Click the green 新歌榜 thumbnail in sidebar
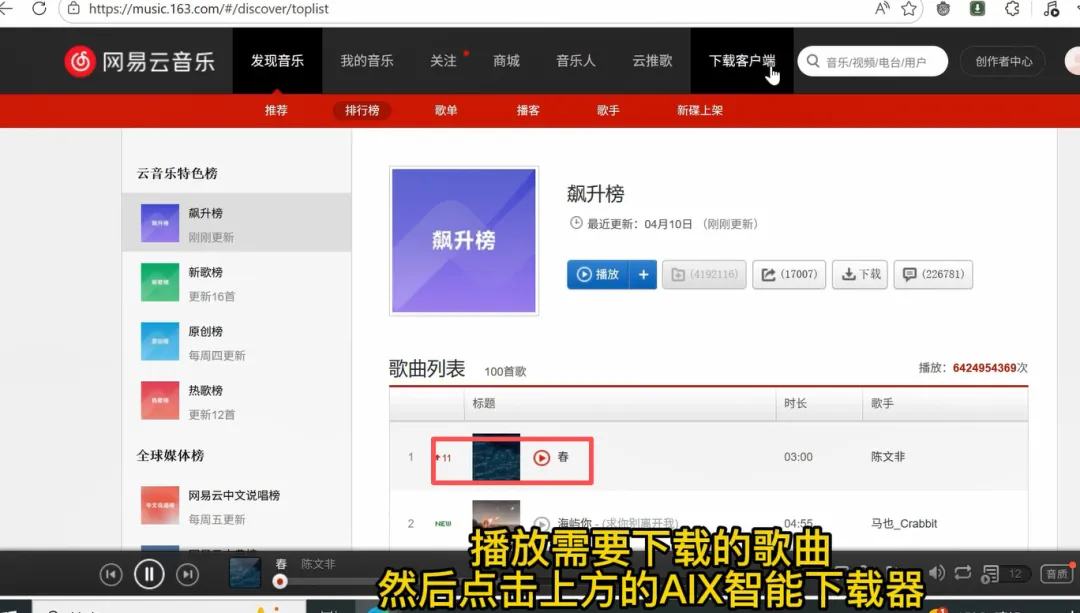The image size is (1080, 613). [x=160, y=282]
